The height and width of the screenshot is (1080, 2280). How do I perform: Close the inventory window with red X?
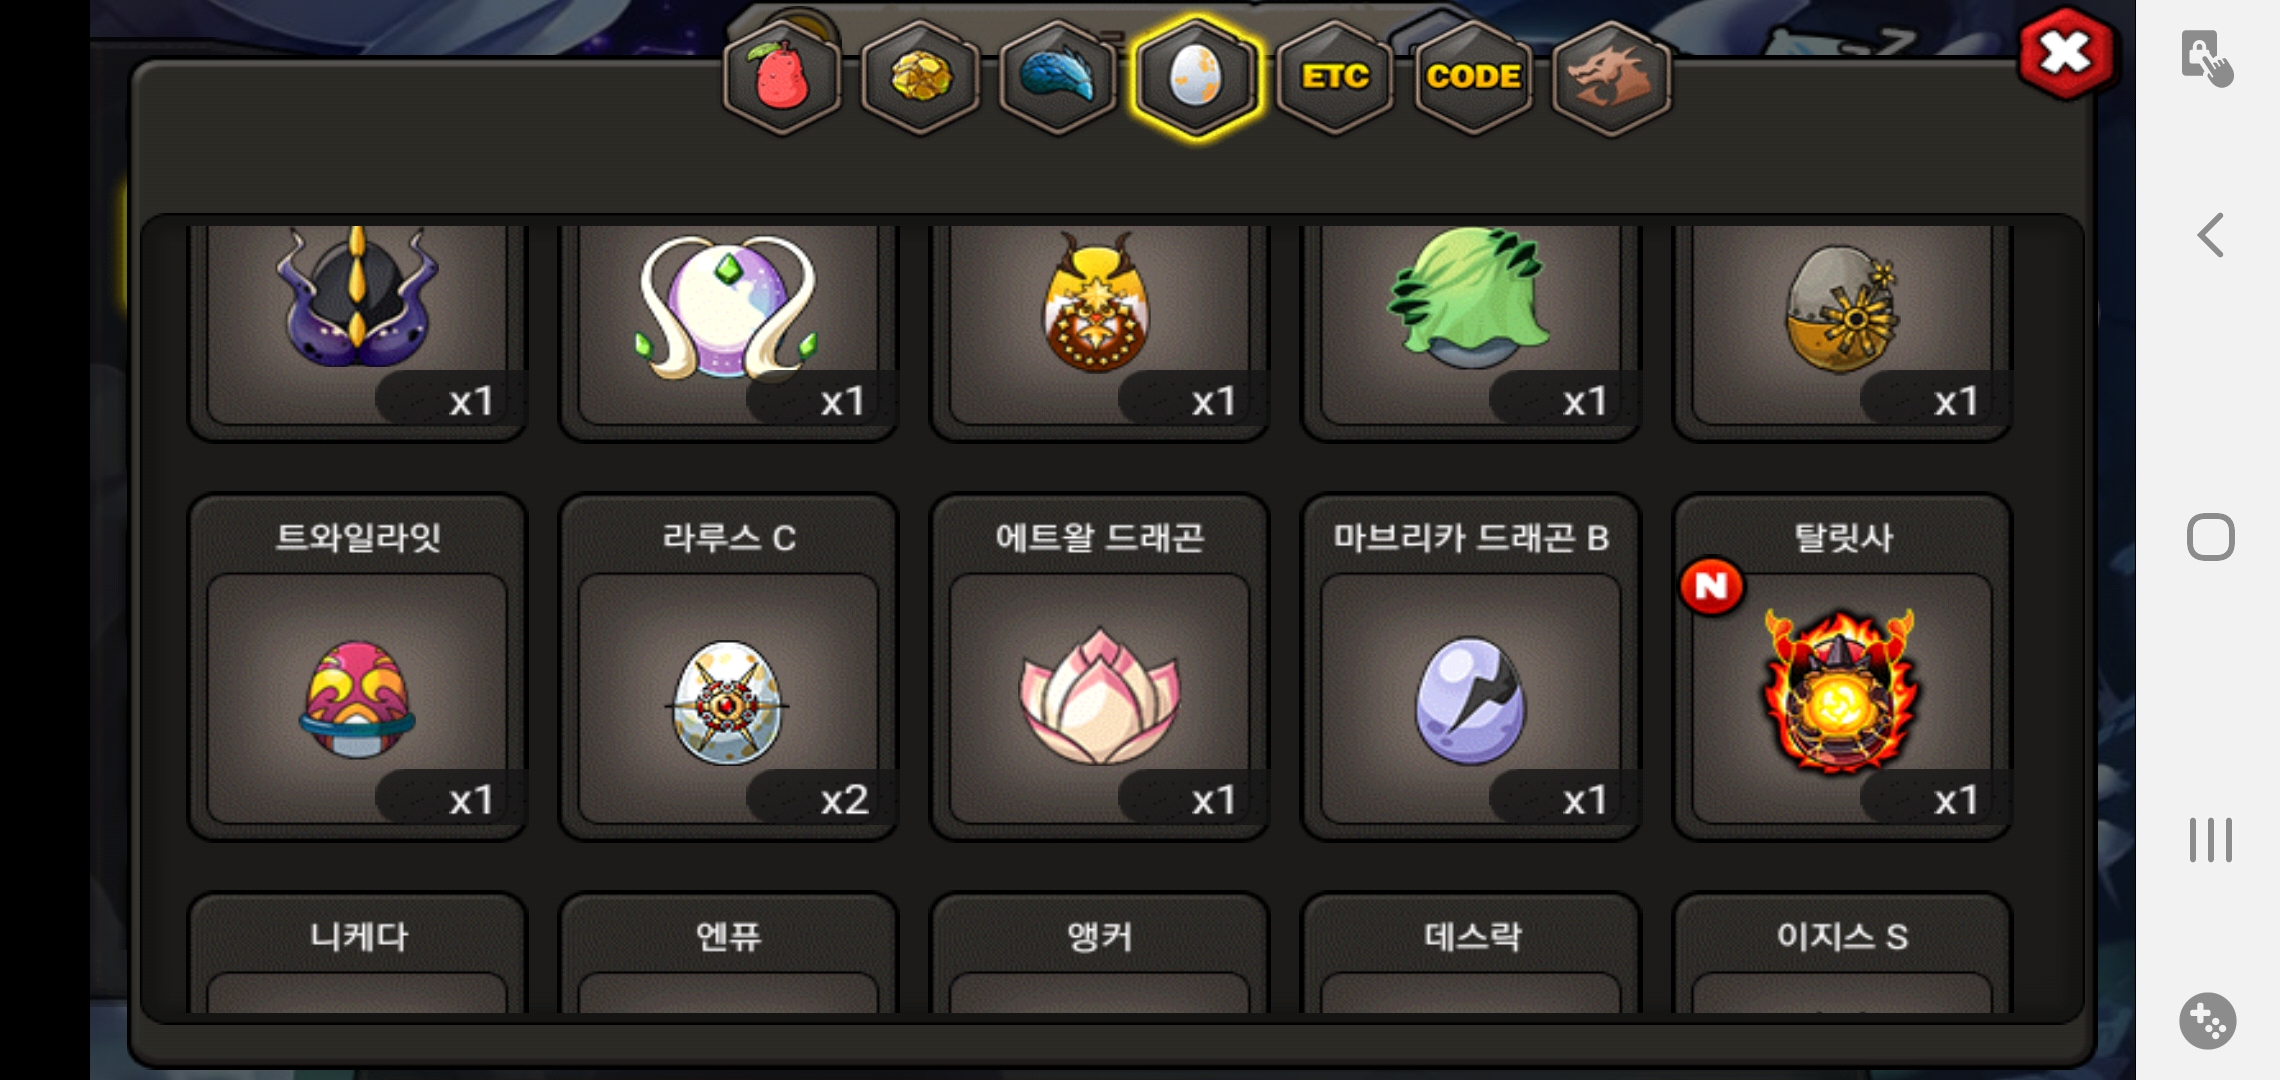2066,53
